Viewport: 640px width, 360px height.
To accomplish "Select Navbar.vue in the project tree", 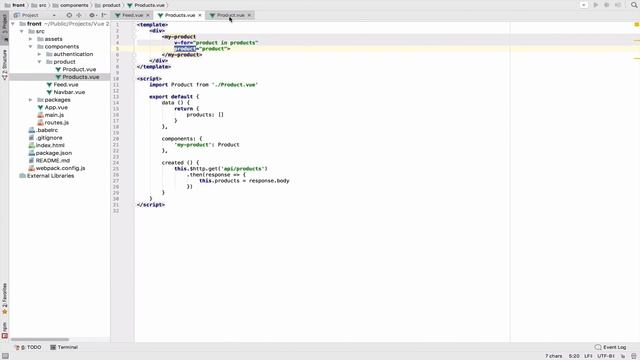I will (65, 92).
